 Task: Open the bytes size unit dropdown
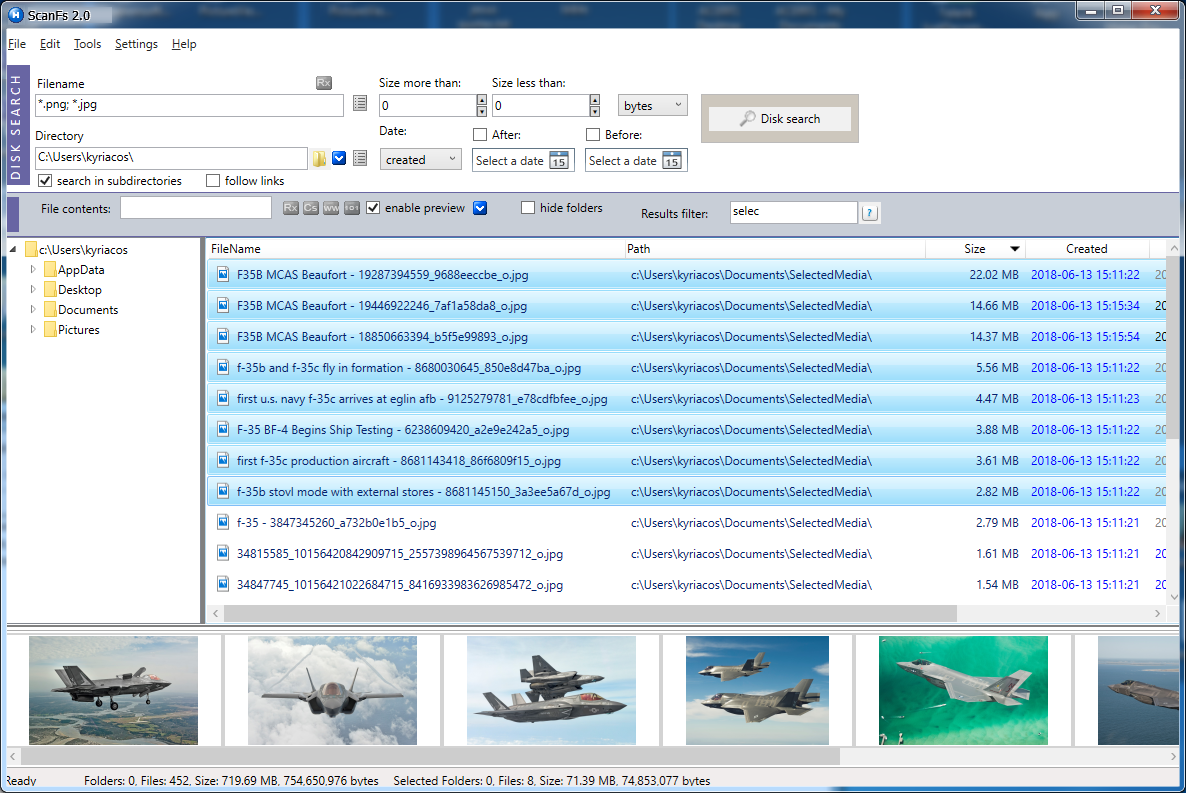[x=652, y=105]
